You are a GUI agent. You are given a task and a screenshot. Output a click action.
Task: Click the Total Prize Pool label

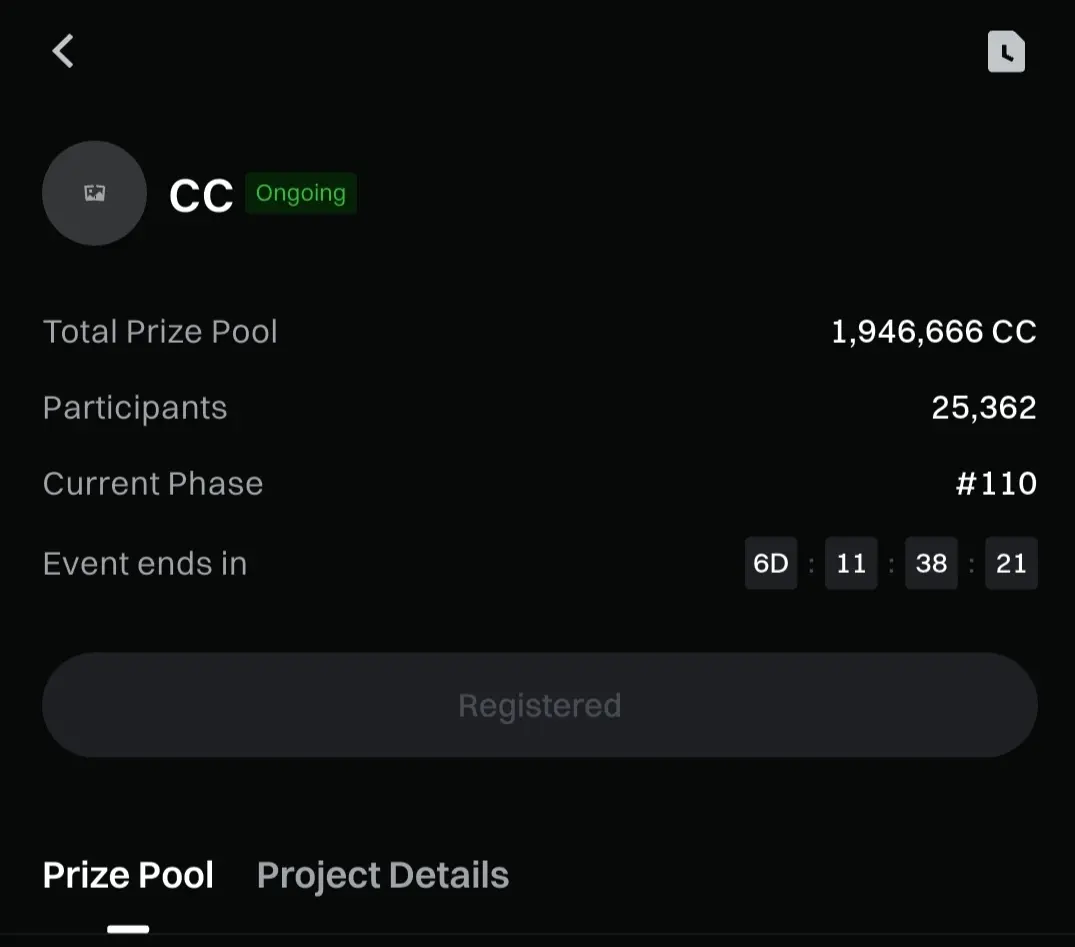click(x=160, y=332)
